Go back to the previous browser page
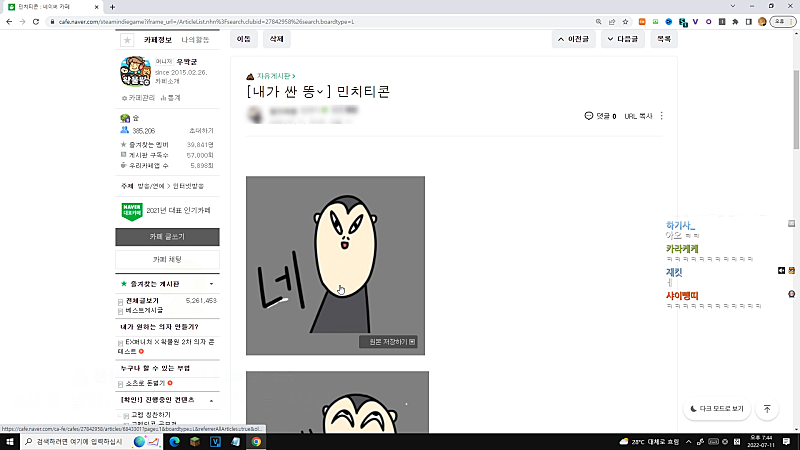The height and width of the screenshot is (450, 800). pyautogui.click(x=9, y=22)
